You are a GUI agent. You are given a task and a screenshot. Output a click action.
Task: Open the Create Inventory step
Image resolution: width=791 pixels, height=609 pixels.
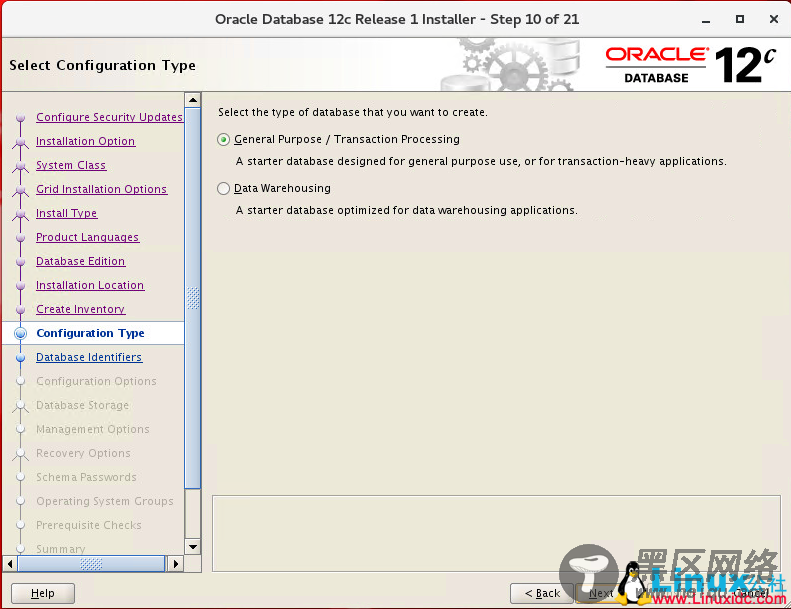(x=80, y=309)
